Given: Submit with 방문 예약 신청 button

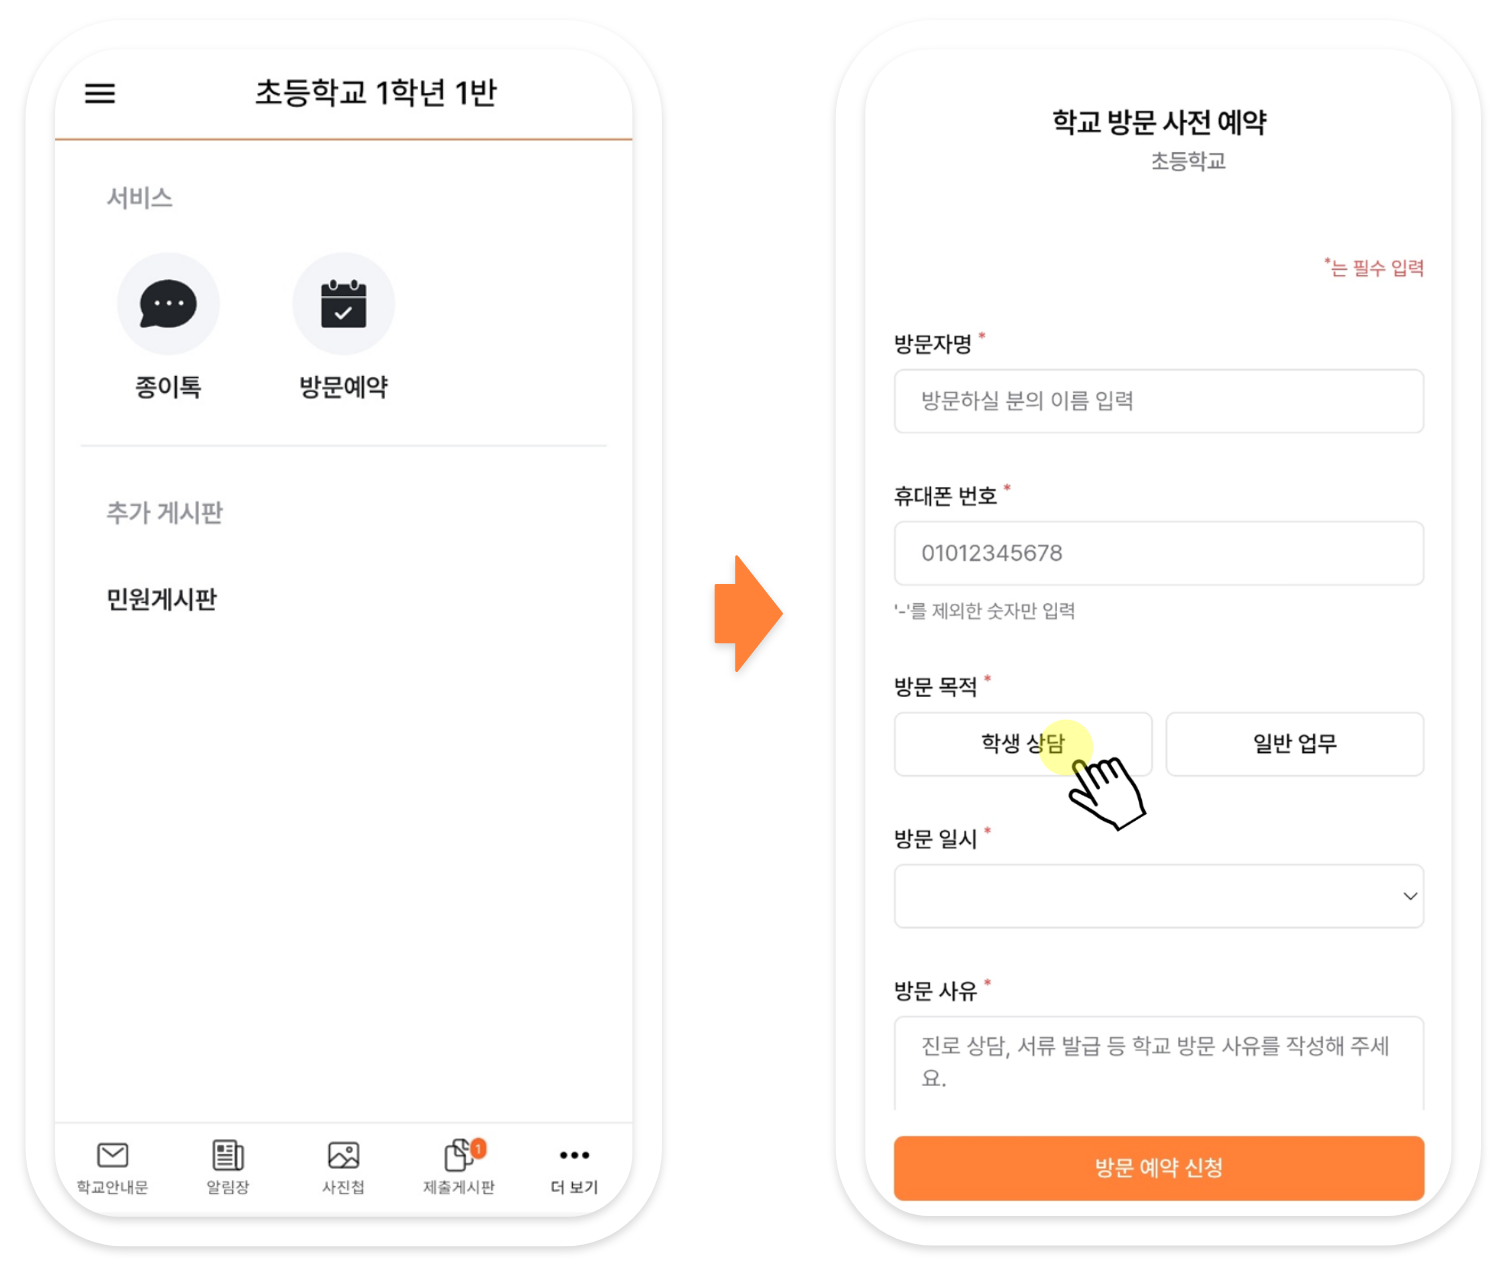Looking at the screenshot, I should click(1159, 1168).
